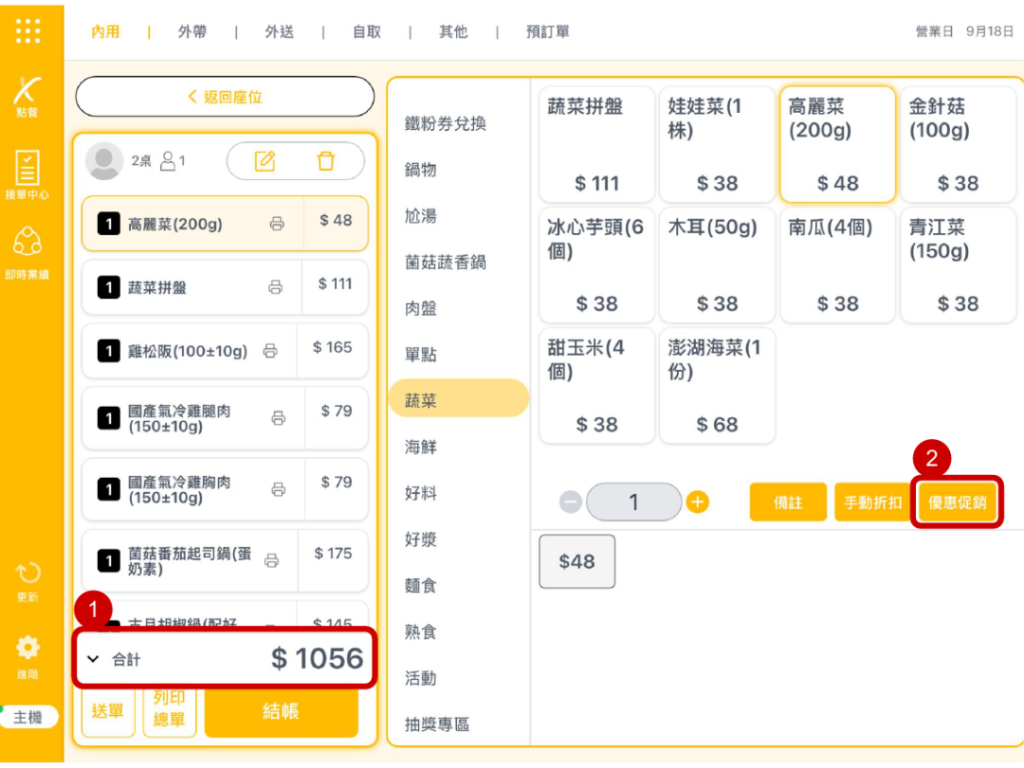
Task: Click printer icon on 蔬菜拼盤 row
Action: click(x=275, y=288)
